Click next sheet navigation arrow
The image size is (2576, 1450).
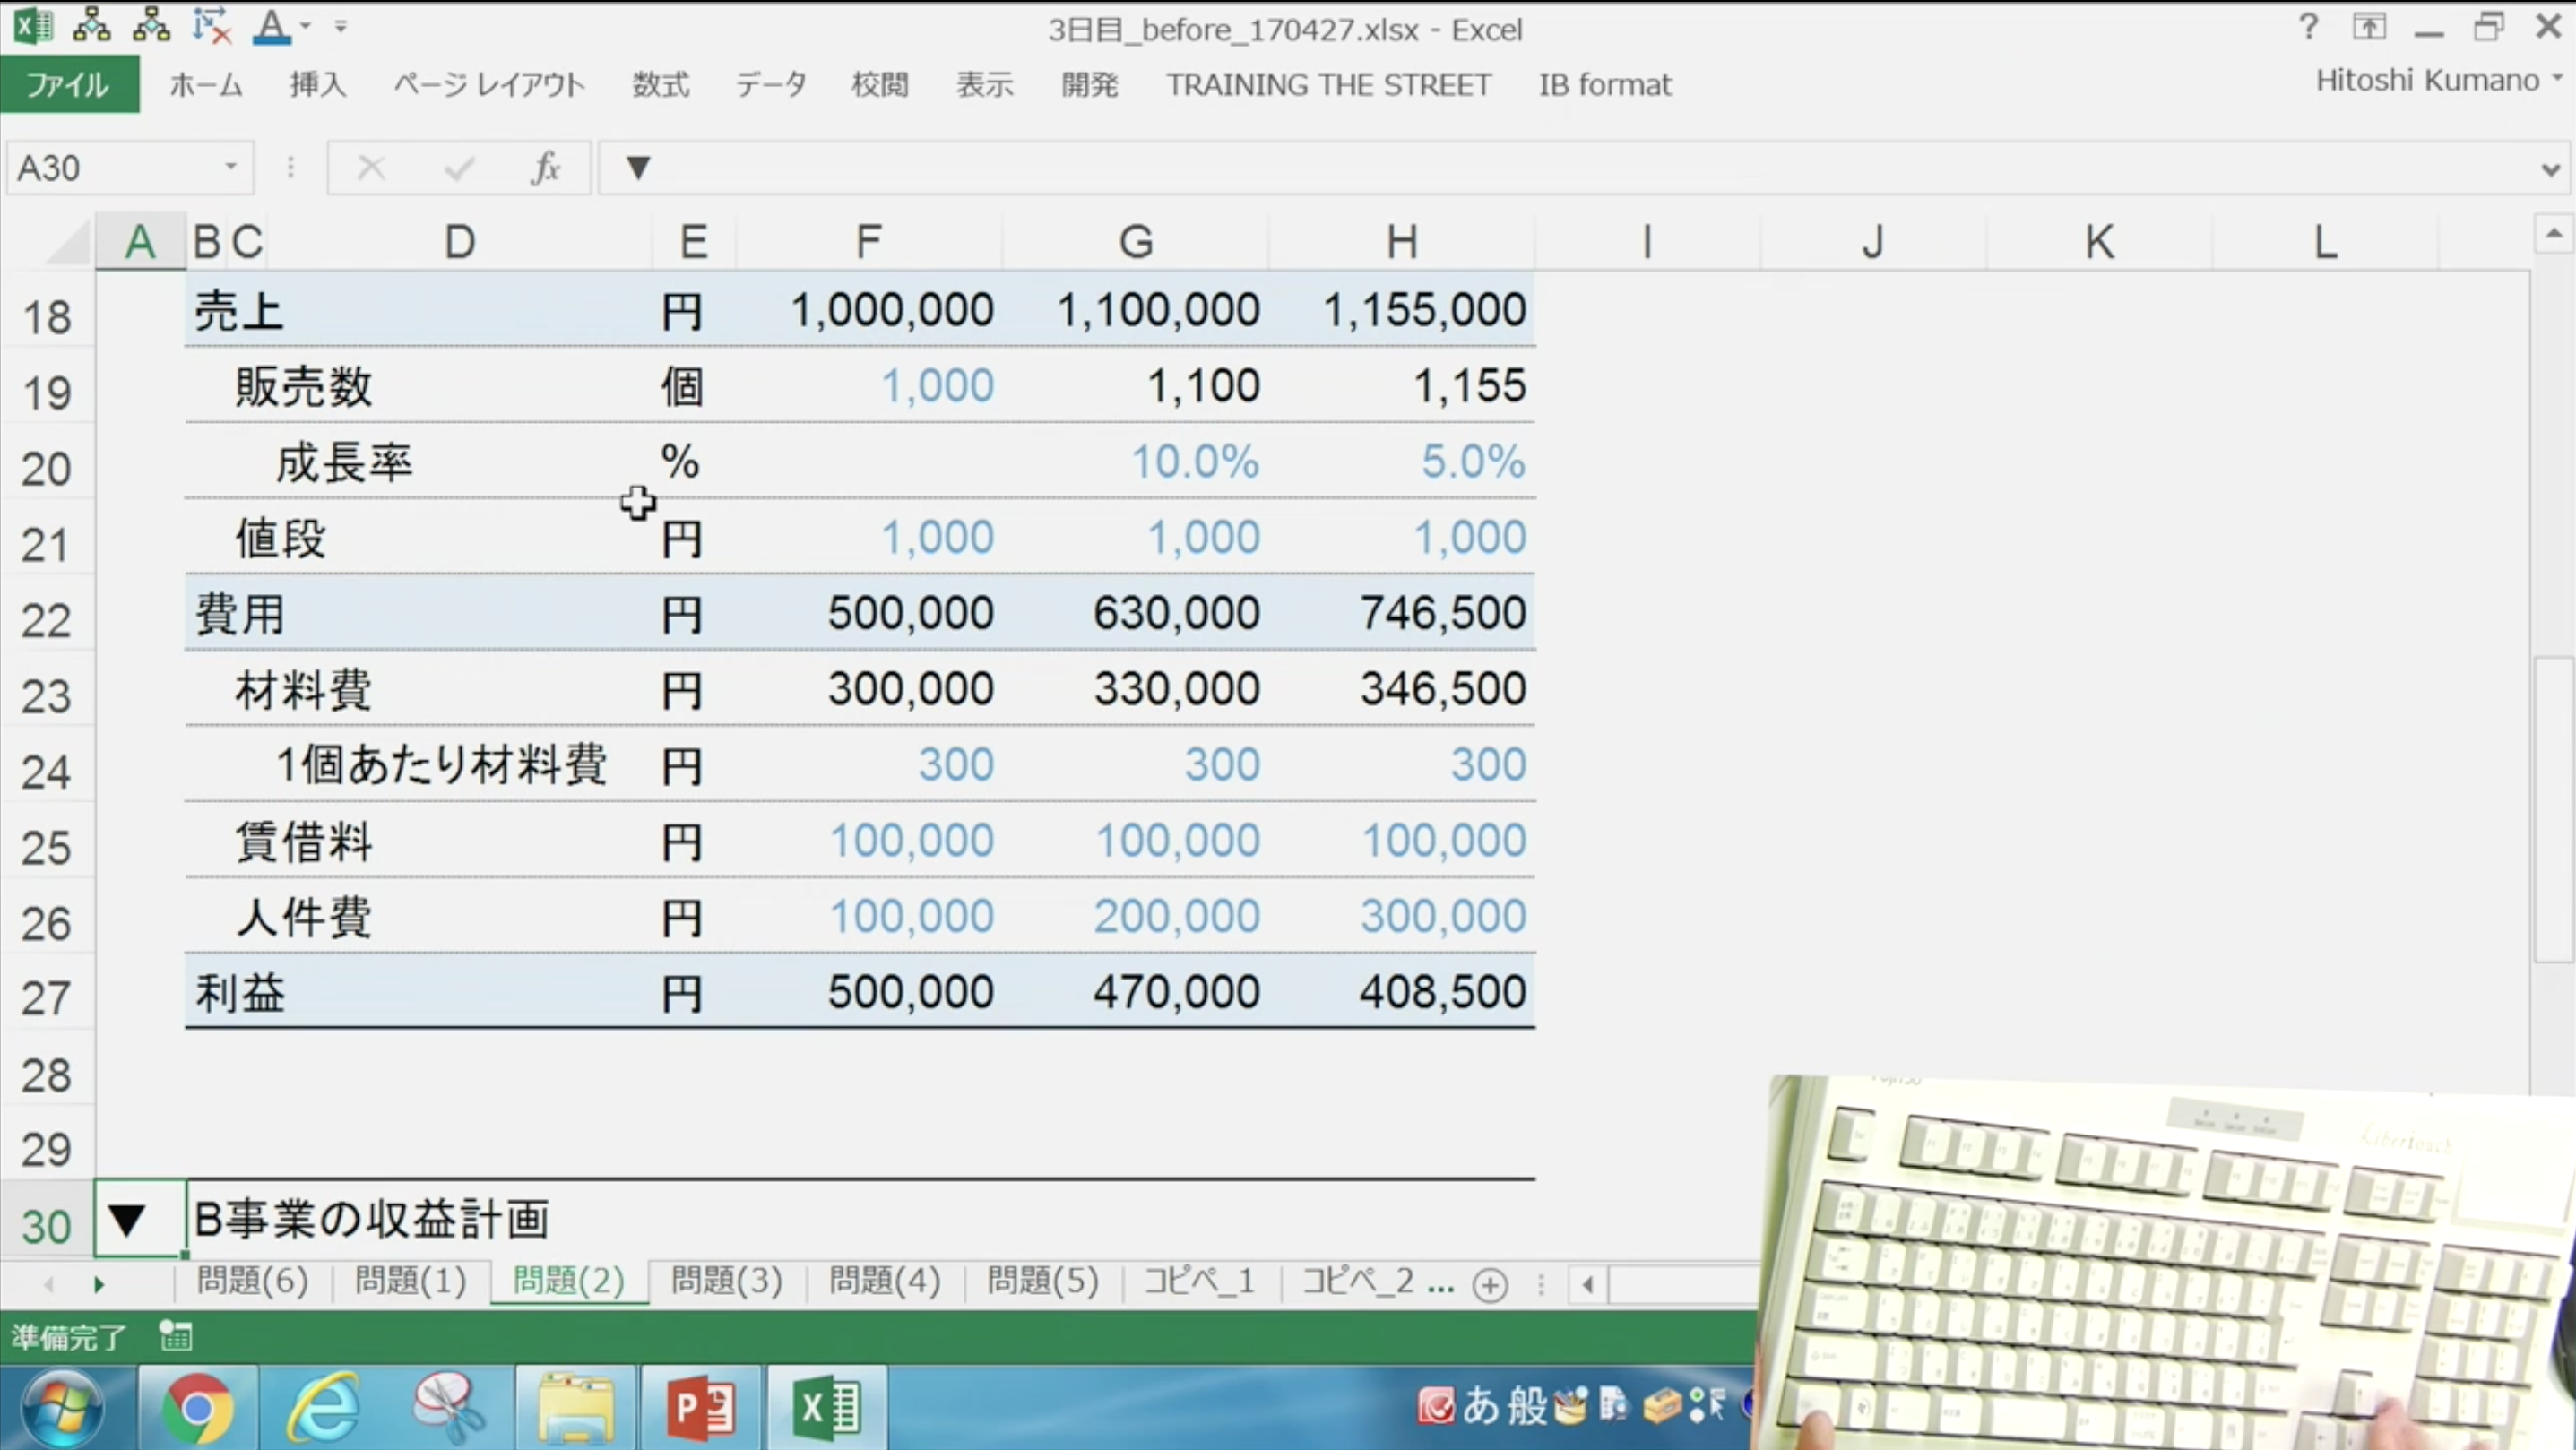[99, 1284]
